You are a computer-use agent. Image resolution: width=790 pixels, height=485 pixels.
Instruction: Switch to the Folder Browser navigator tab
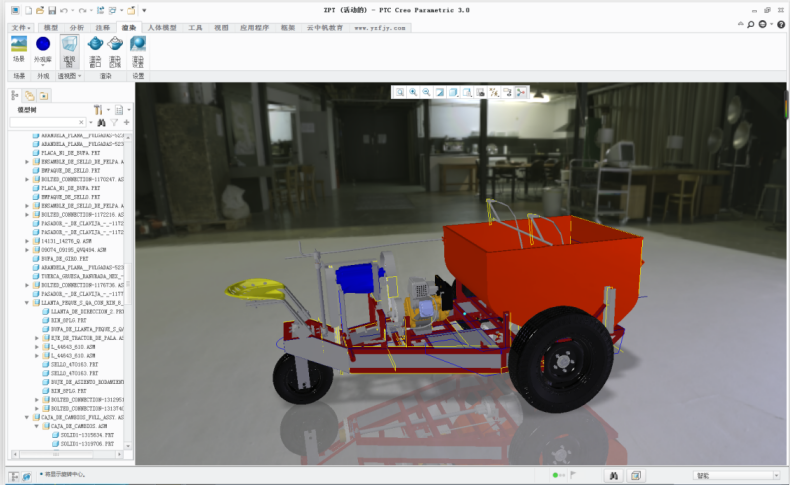30,96
